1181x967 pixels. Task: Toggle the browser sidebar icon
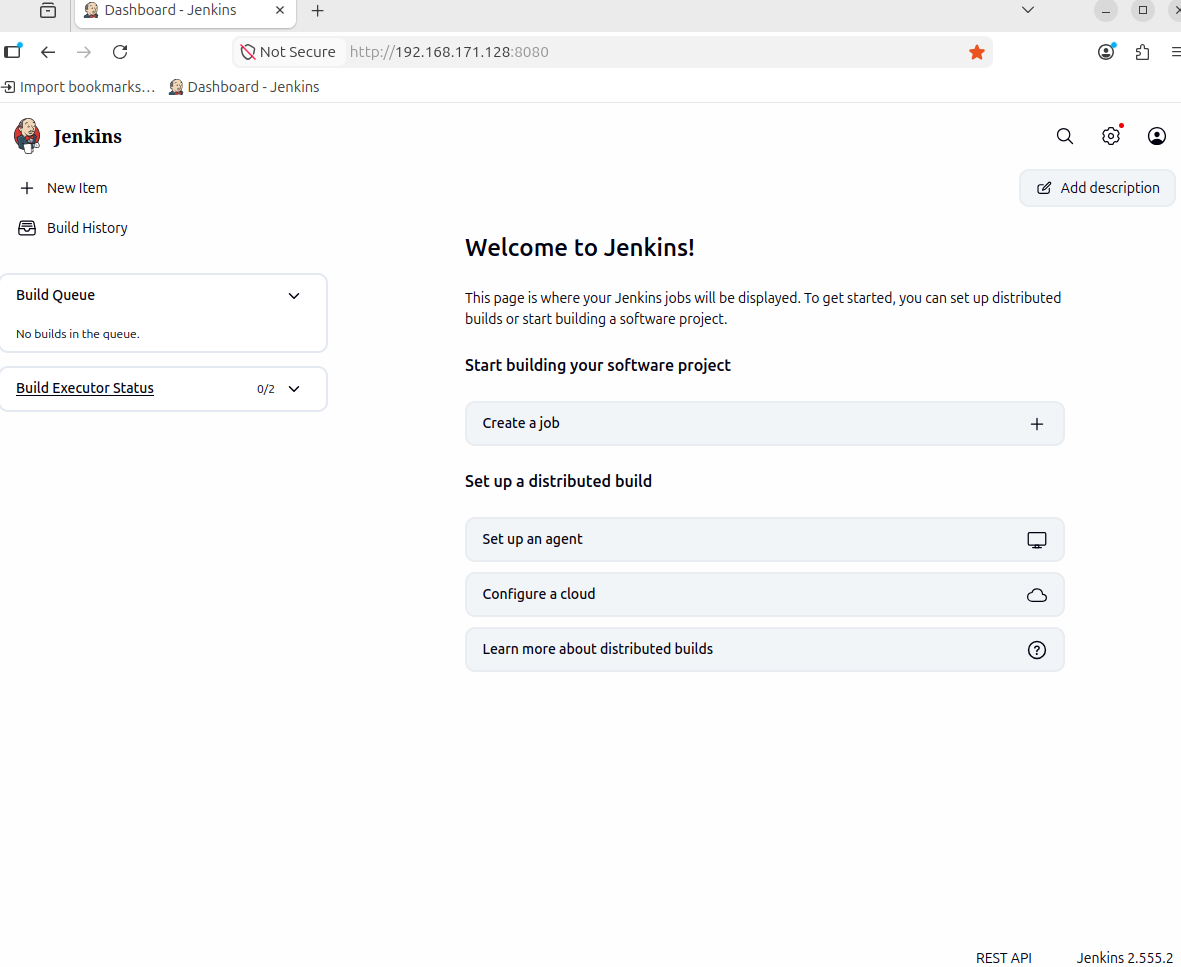tap(13, 51)
